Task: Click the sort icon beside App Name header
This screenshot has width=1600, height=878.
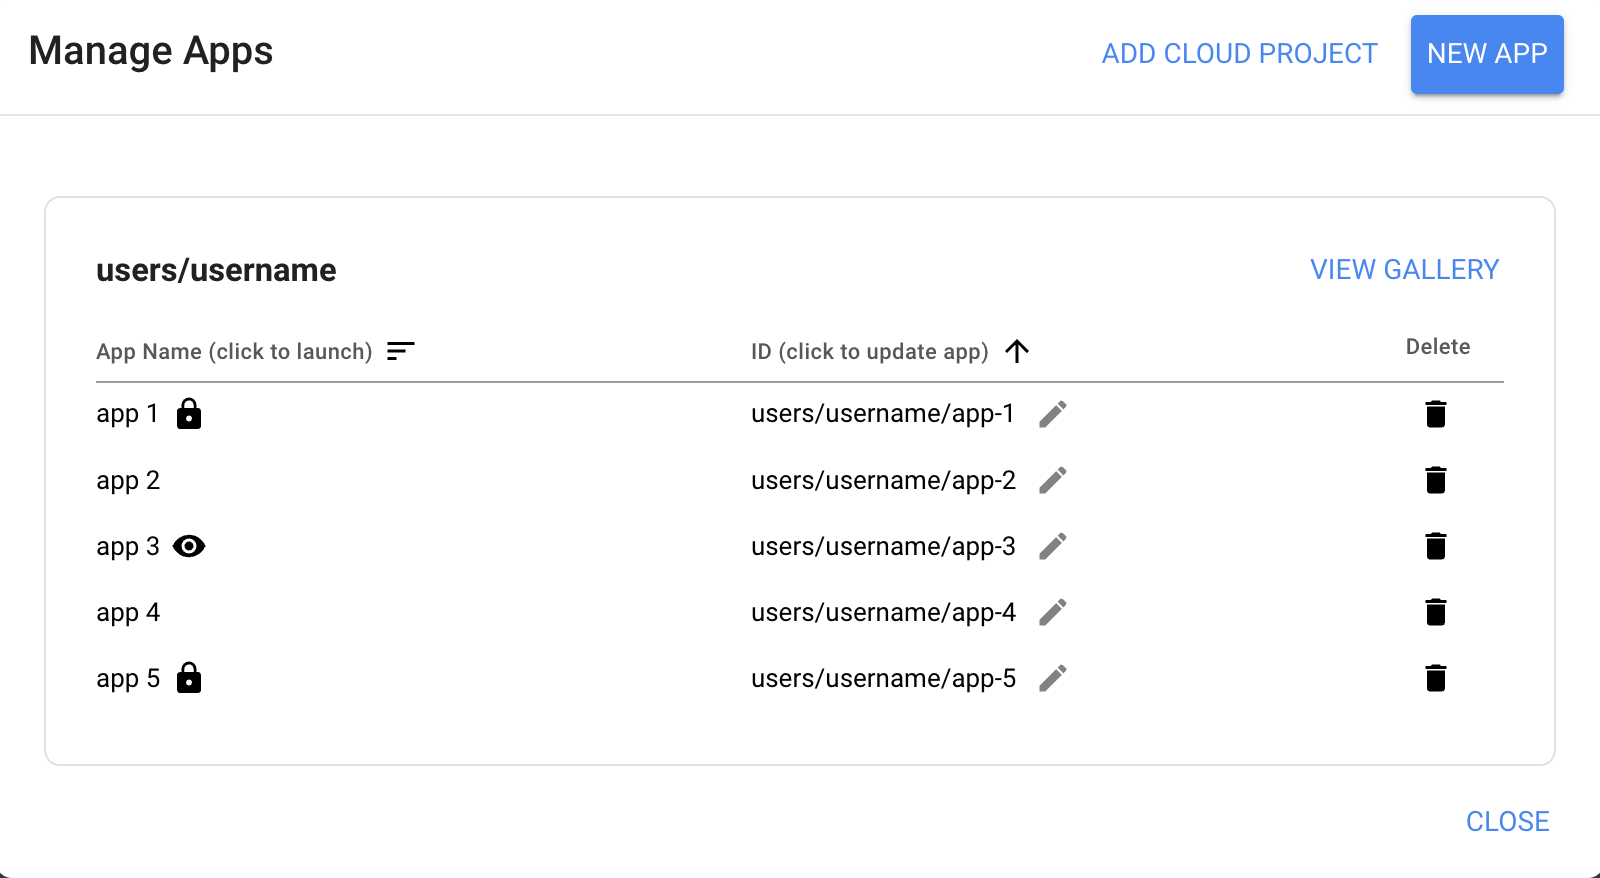Action: tap(401, 351)
